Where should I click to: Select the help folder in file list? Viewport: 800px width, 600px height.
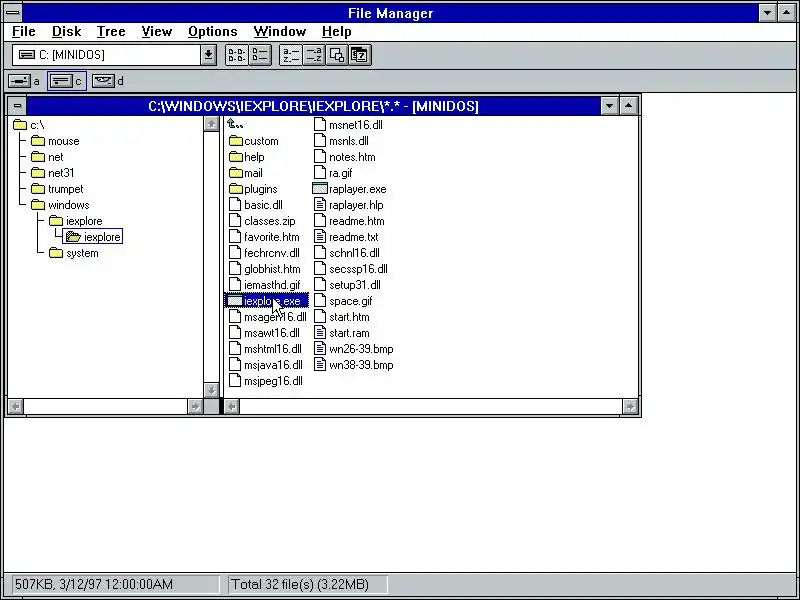pyautogui.click(x=246, y=157)
